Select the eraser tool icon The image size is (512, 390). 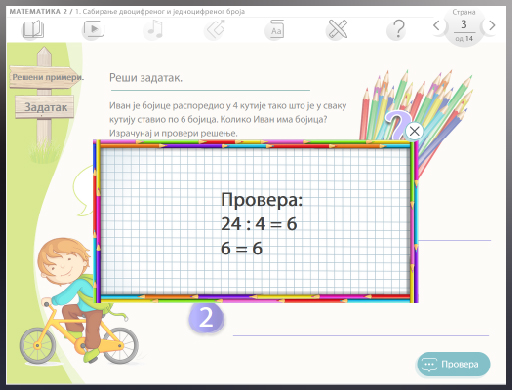tap(215, 30)
